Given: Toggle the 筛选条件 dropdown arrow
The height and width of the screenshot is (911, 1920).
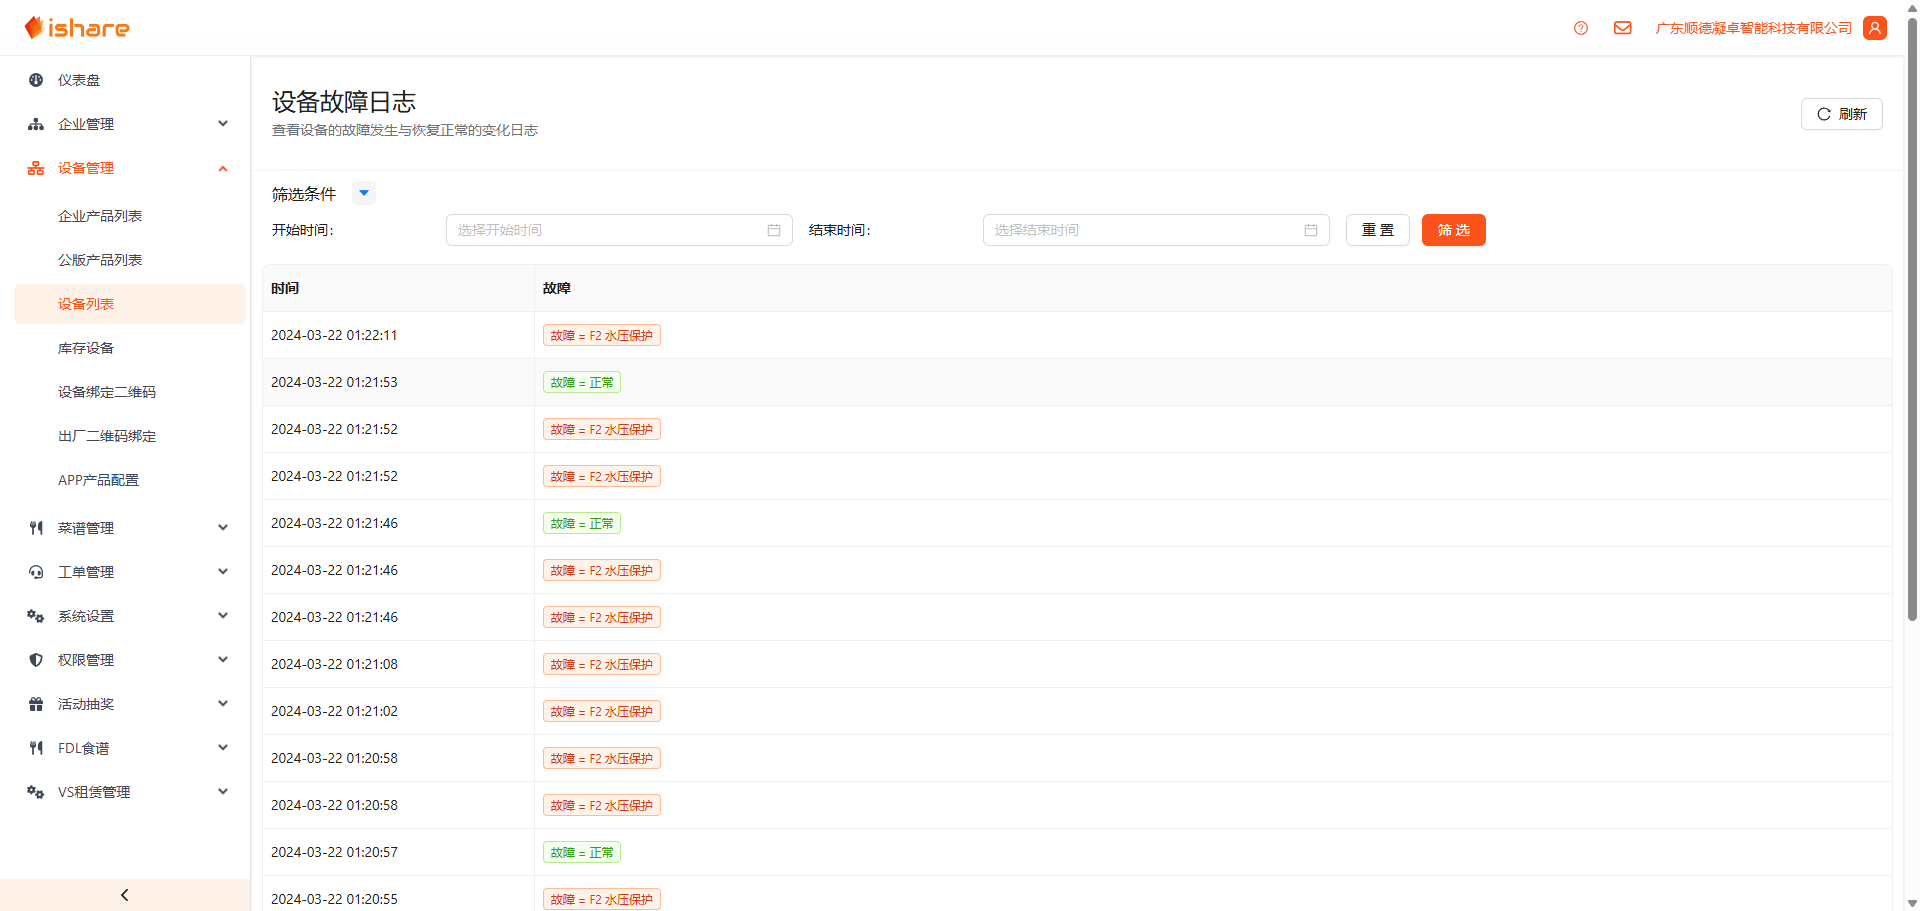Looking at the screenshot, I should click(364, 193).
